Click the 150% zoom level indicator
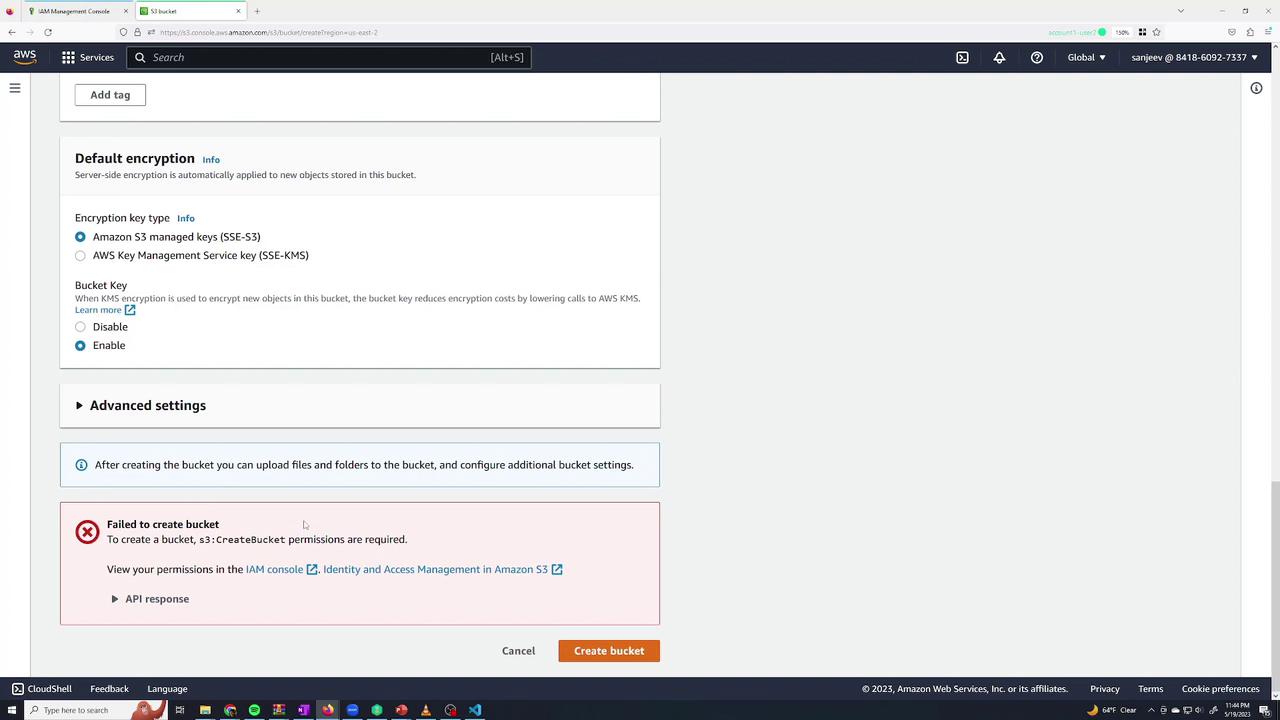 click(x=1122, y=32)
